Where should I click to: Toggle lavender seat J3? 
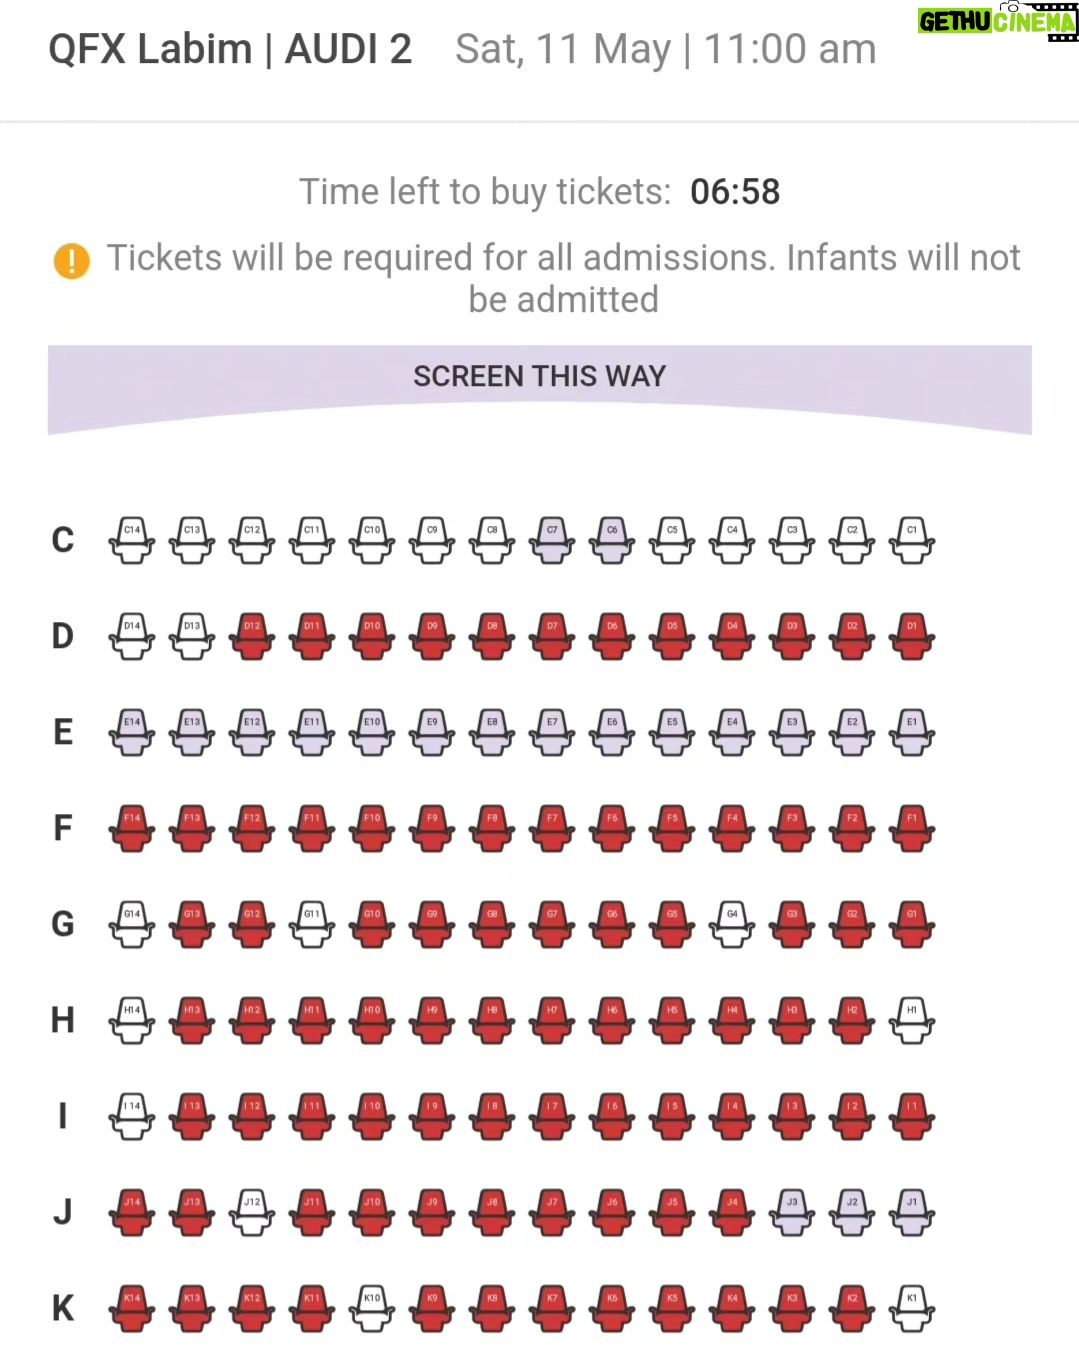point(792,1212)
